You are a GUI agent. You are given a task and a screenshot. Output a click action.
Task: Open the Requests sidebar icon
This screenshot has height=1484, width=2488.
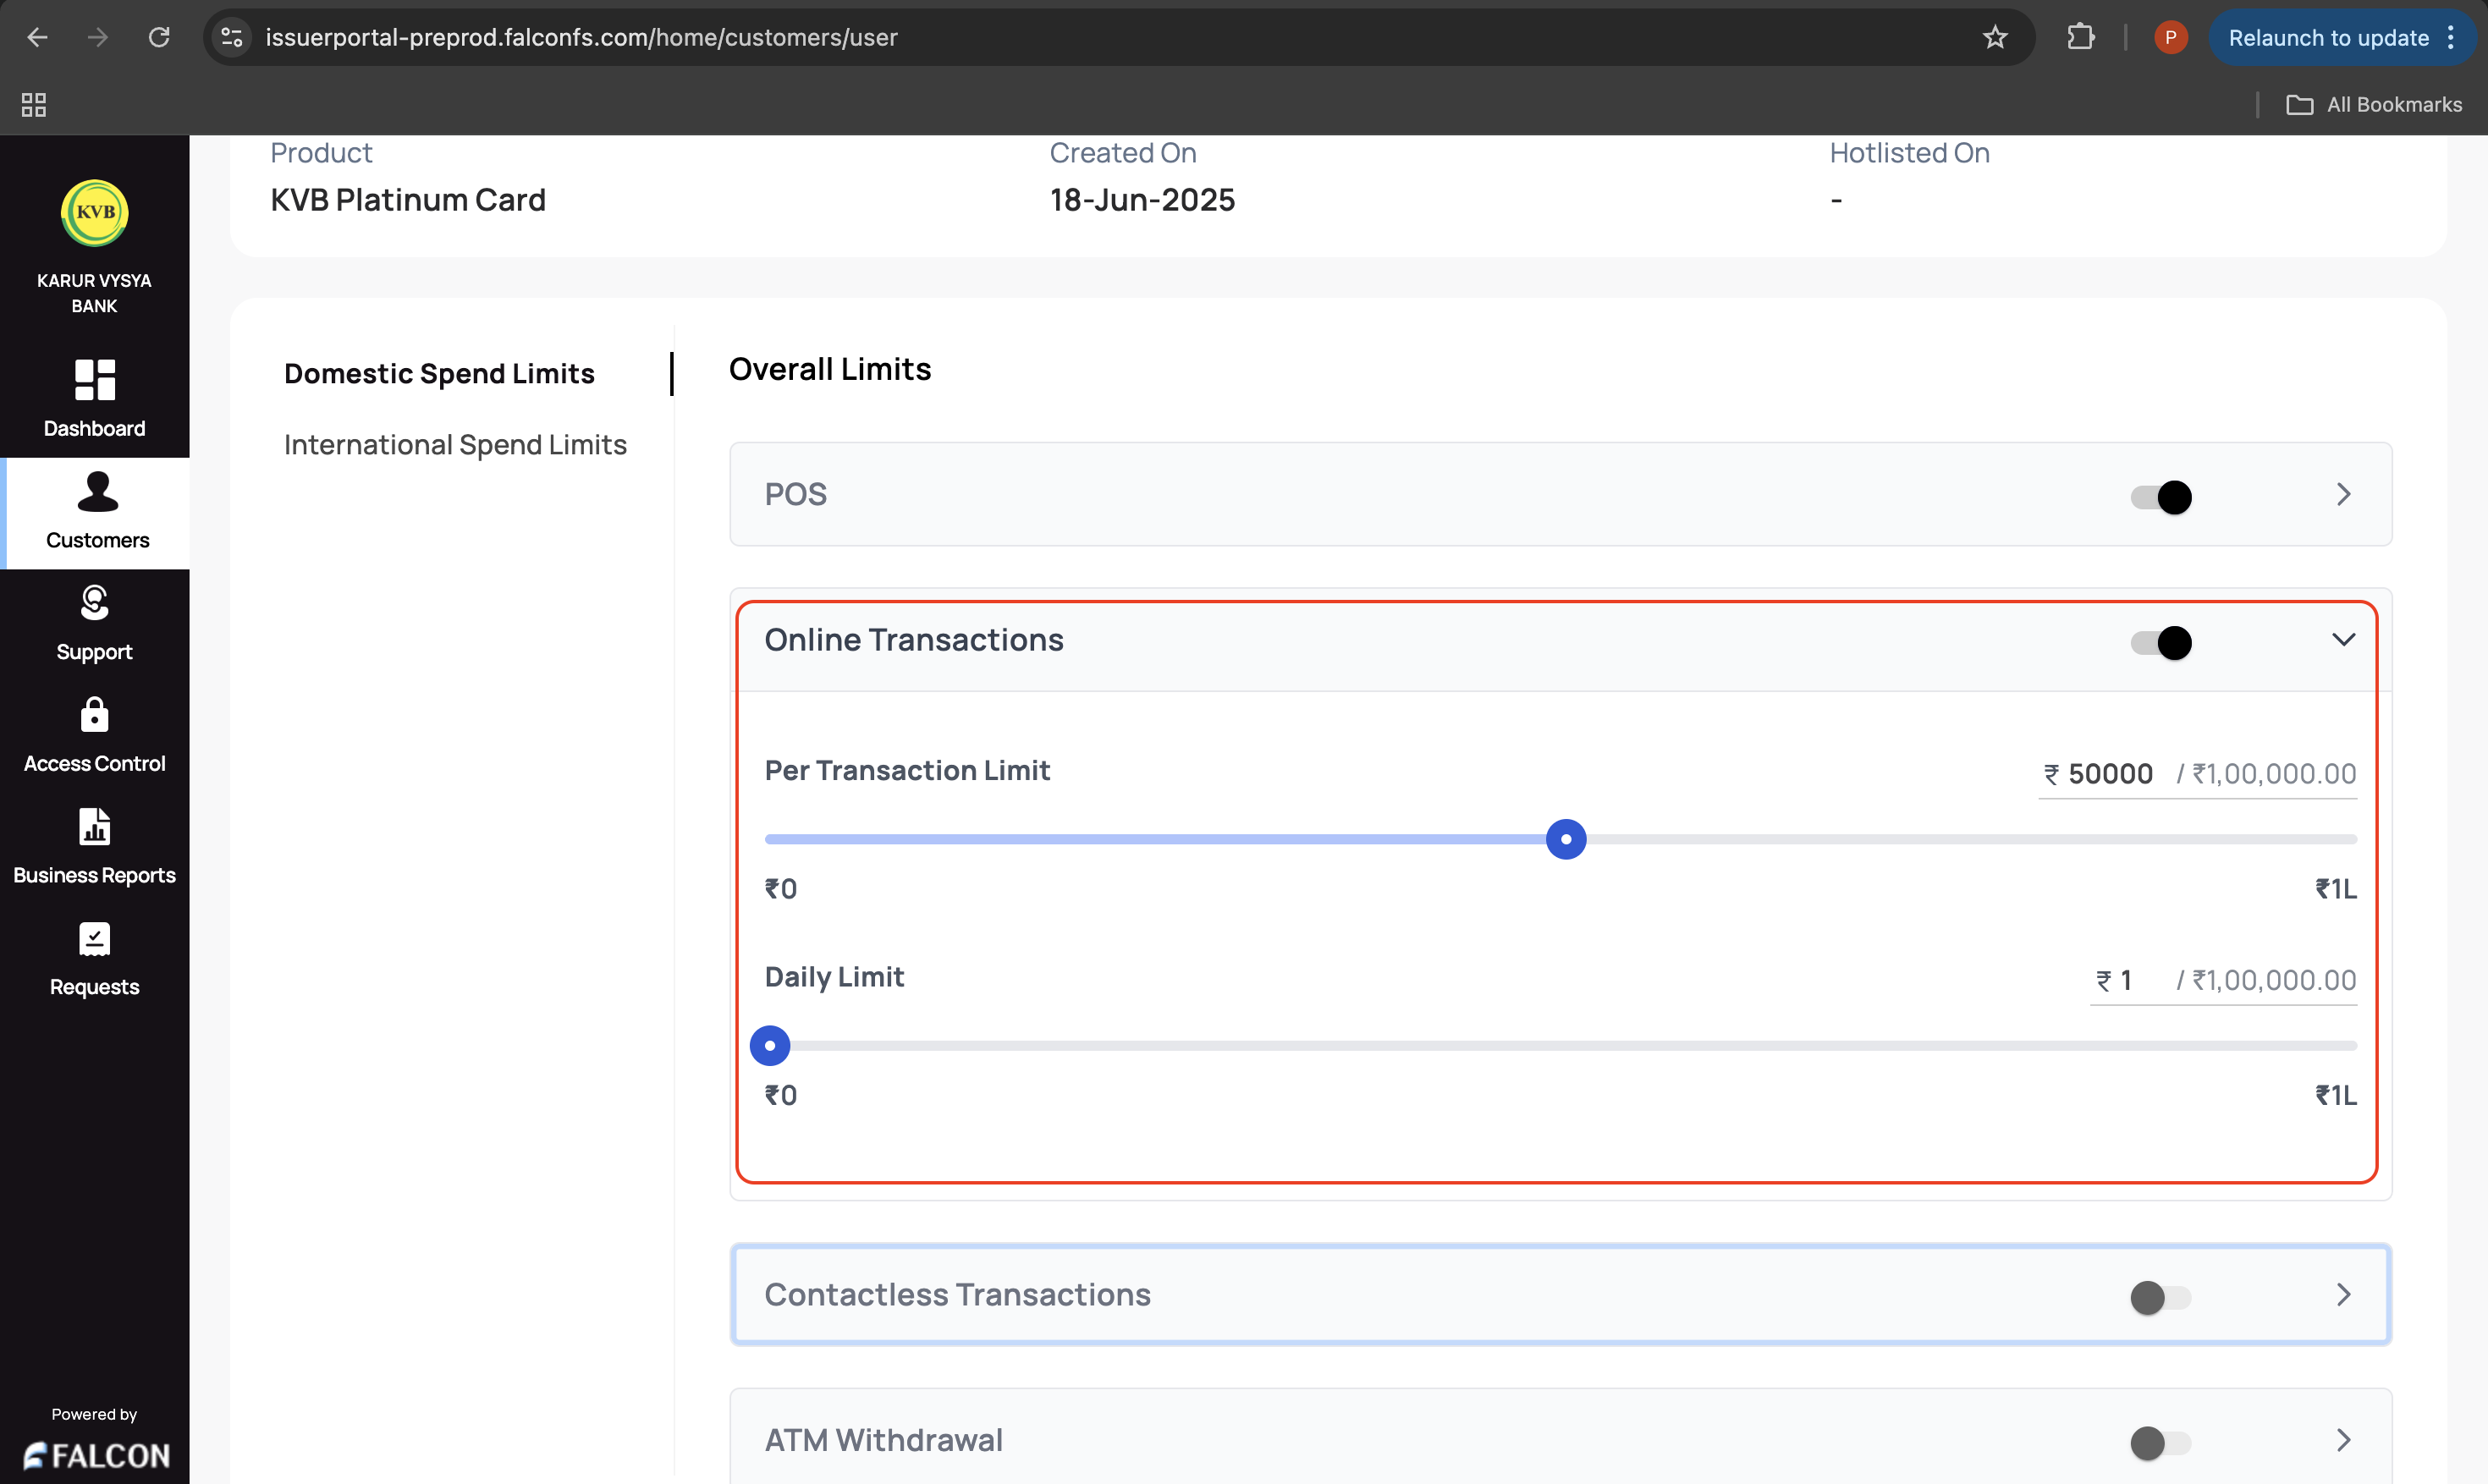coord(95,939)
